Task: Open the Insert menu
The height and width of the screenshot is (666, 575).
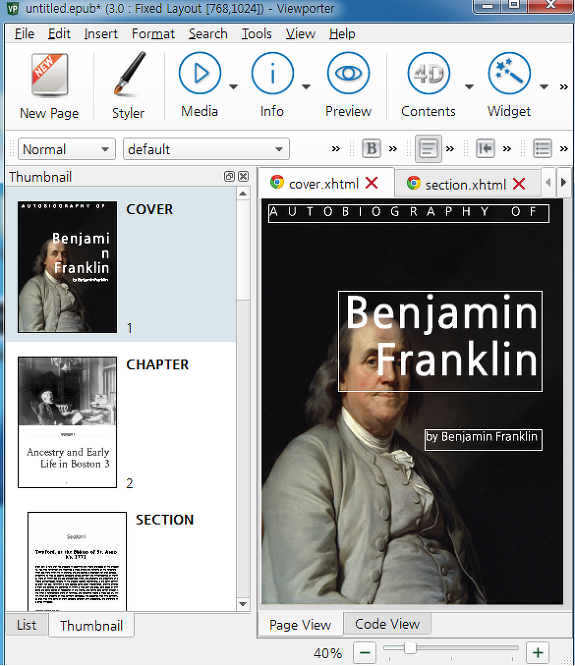Action: coord(101,34)
